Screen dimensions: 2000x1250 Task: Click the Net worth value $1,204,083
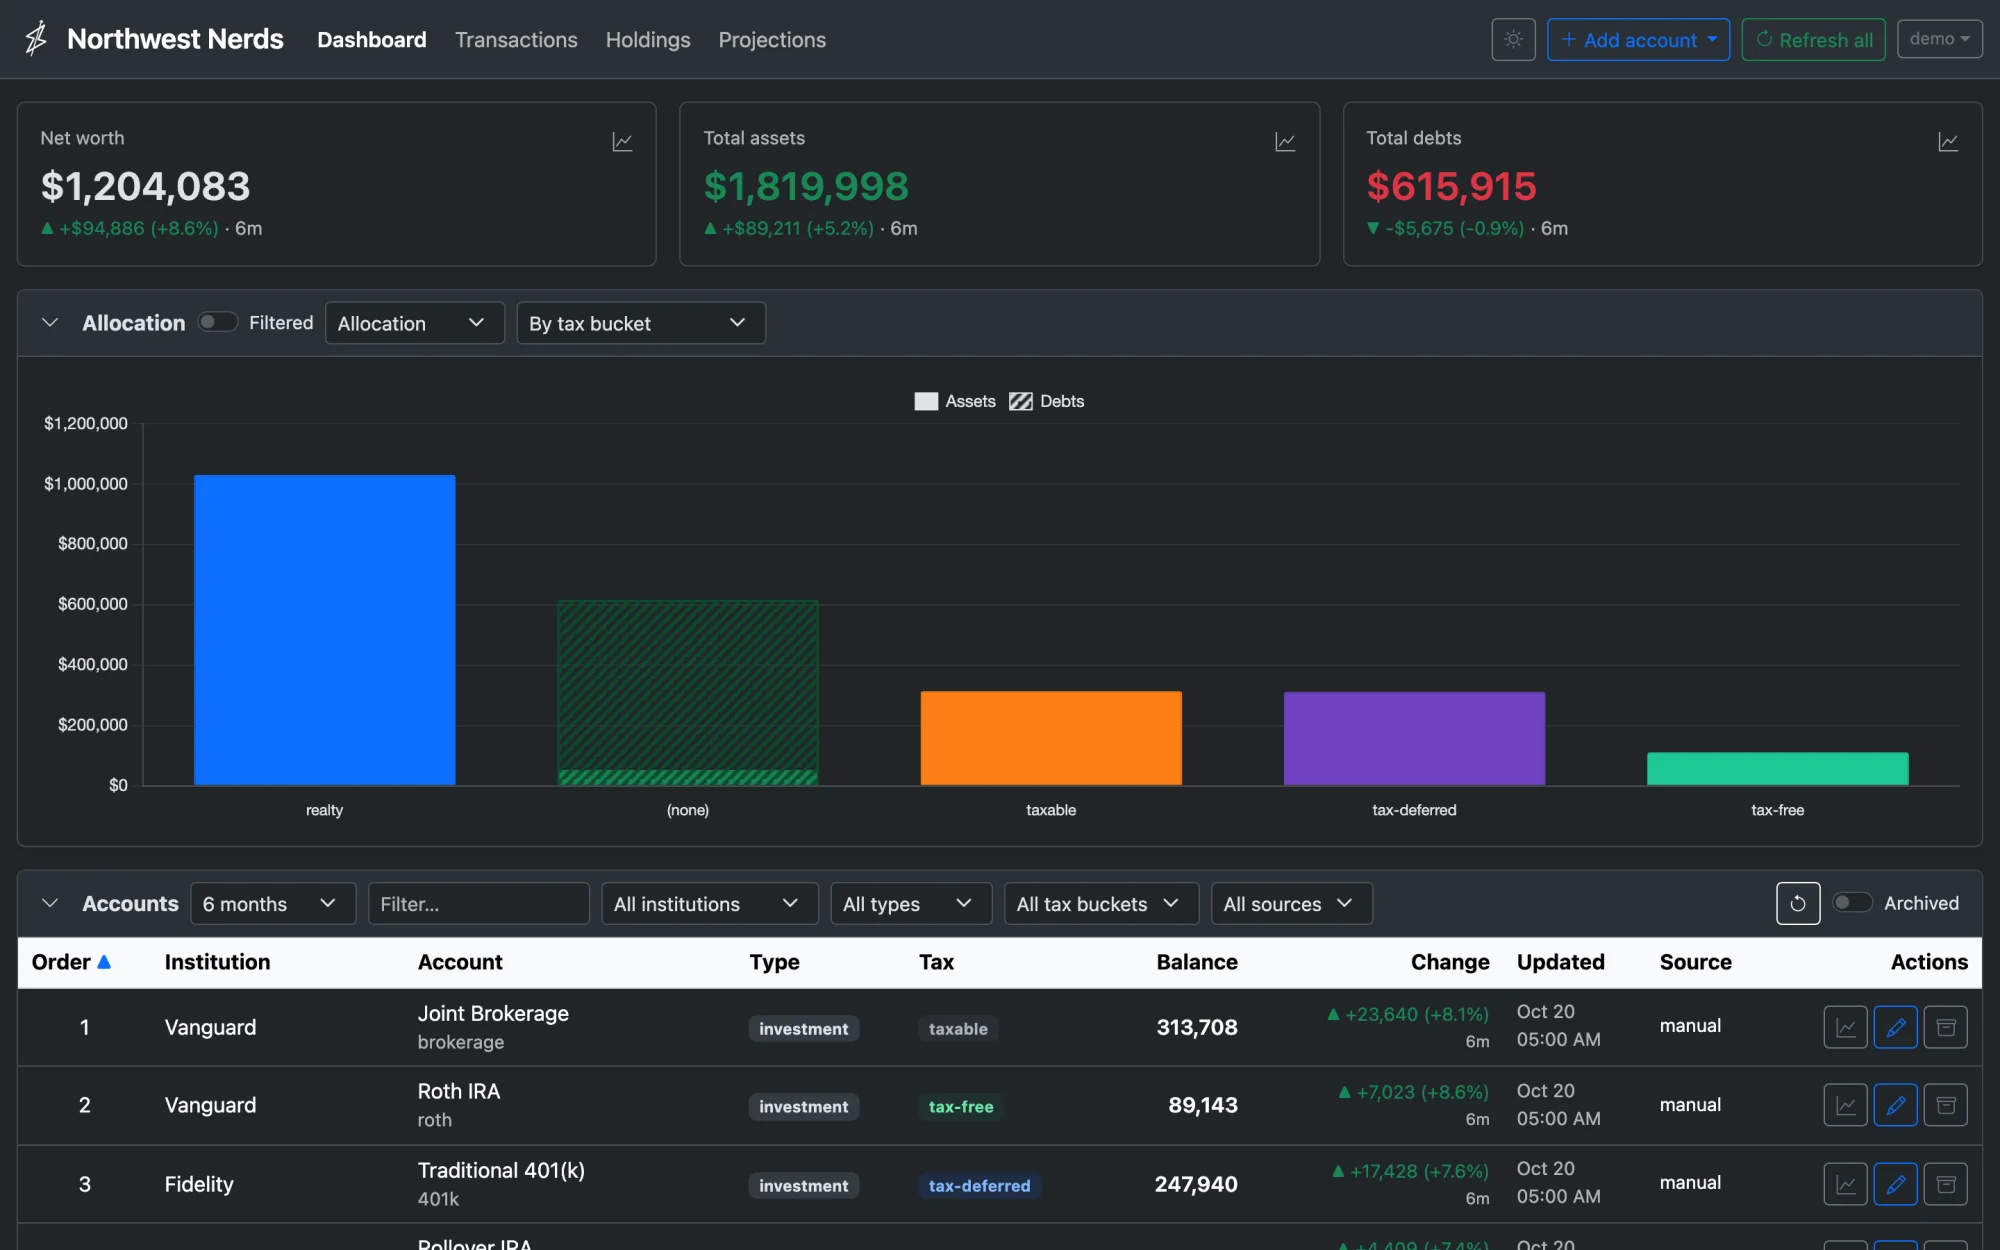pos(146,186)
